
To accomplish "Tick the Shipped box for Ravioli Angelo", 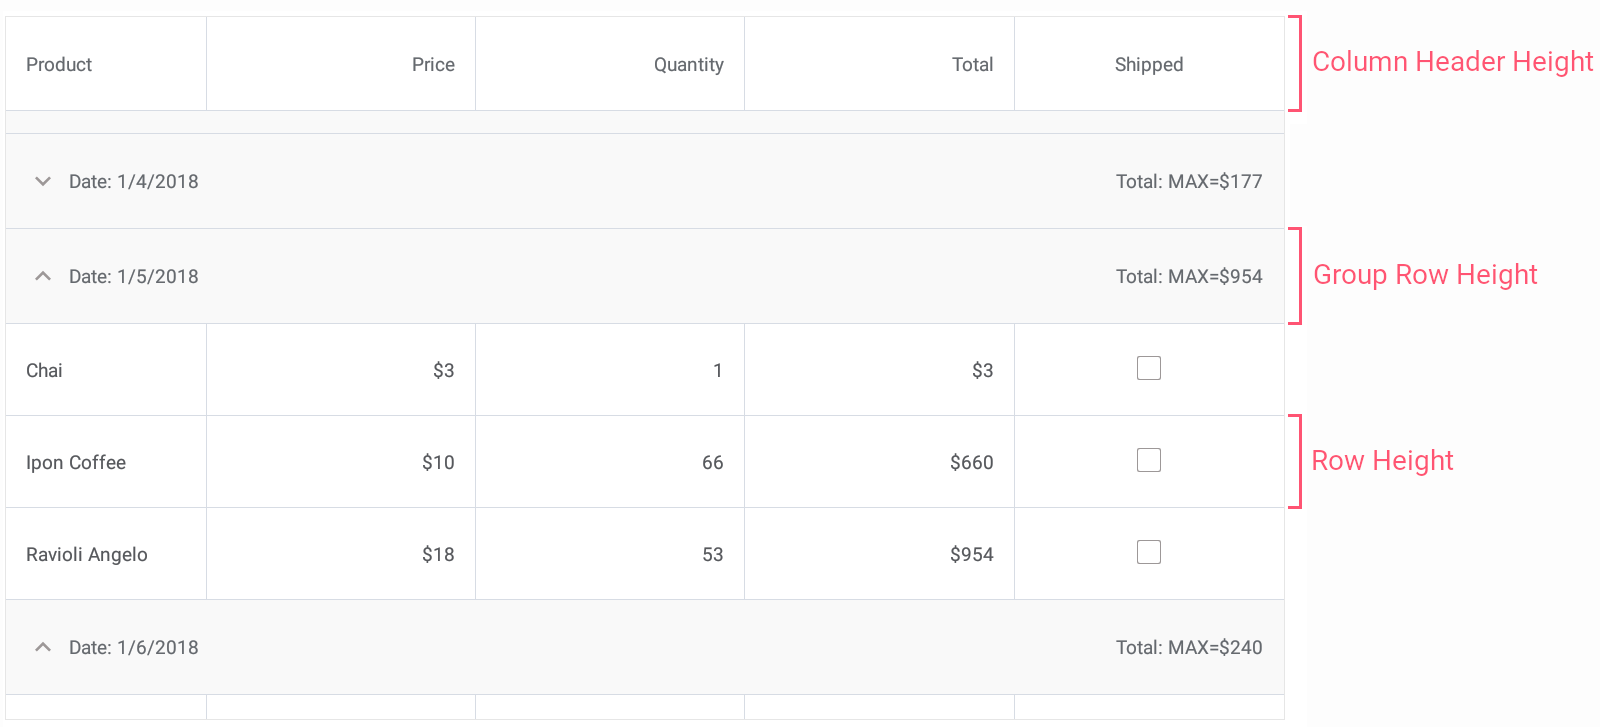I will tap(1149, 552).
